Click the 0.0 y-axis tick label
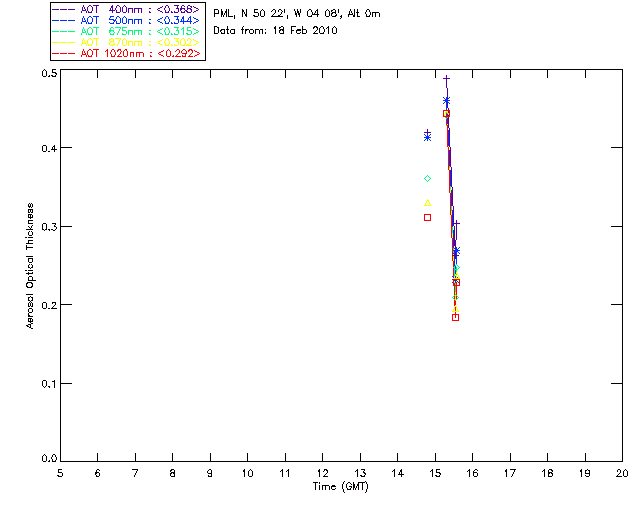 (x=49, y=459)
